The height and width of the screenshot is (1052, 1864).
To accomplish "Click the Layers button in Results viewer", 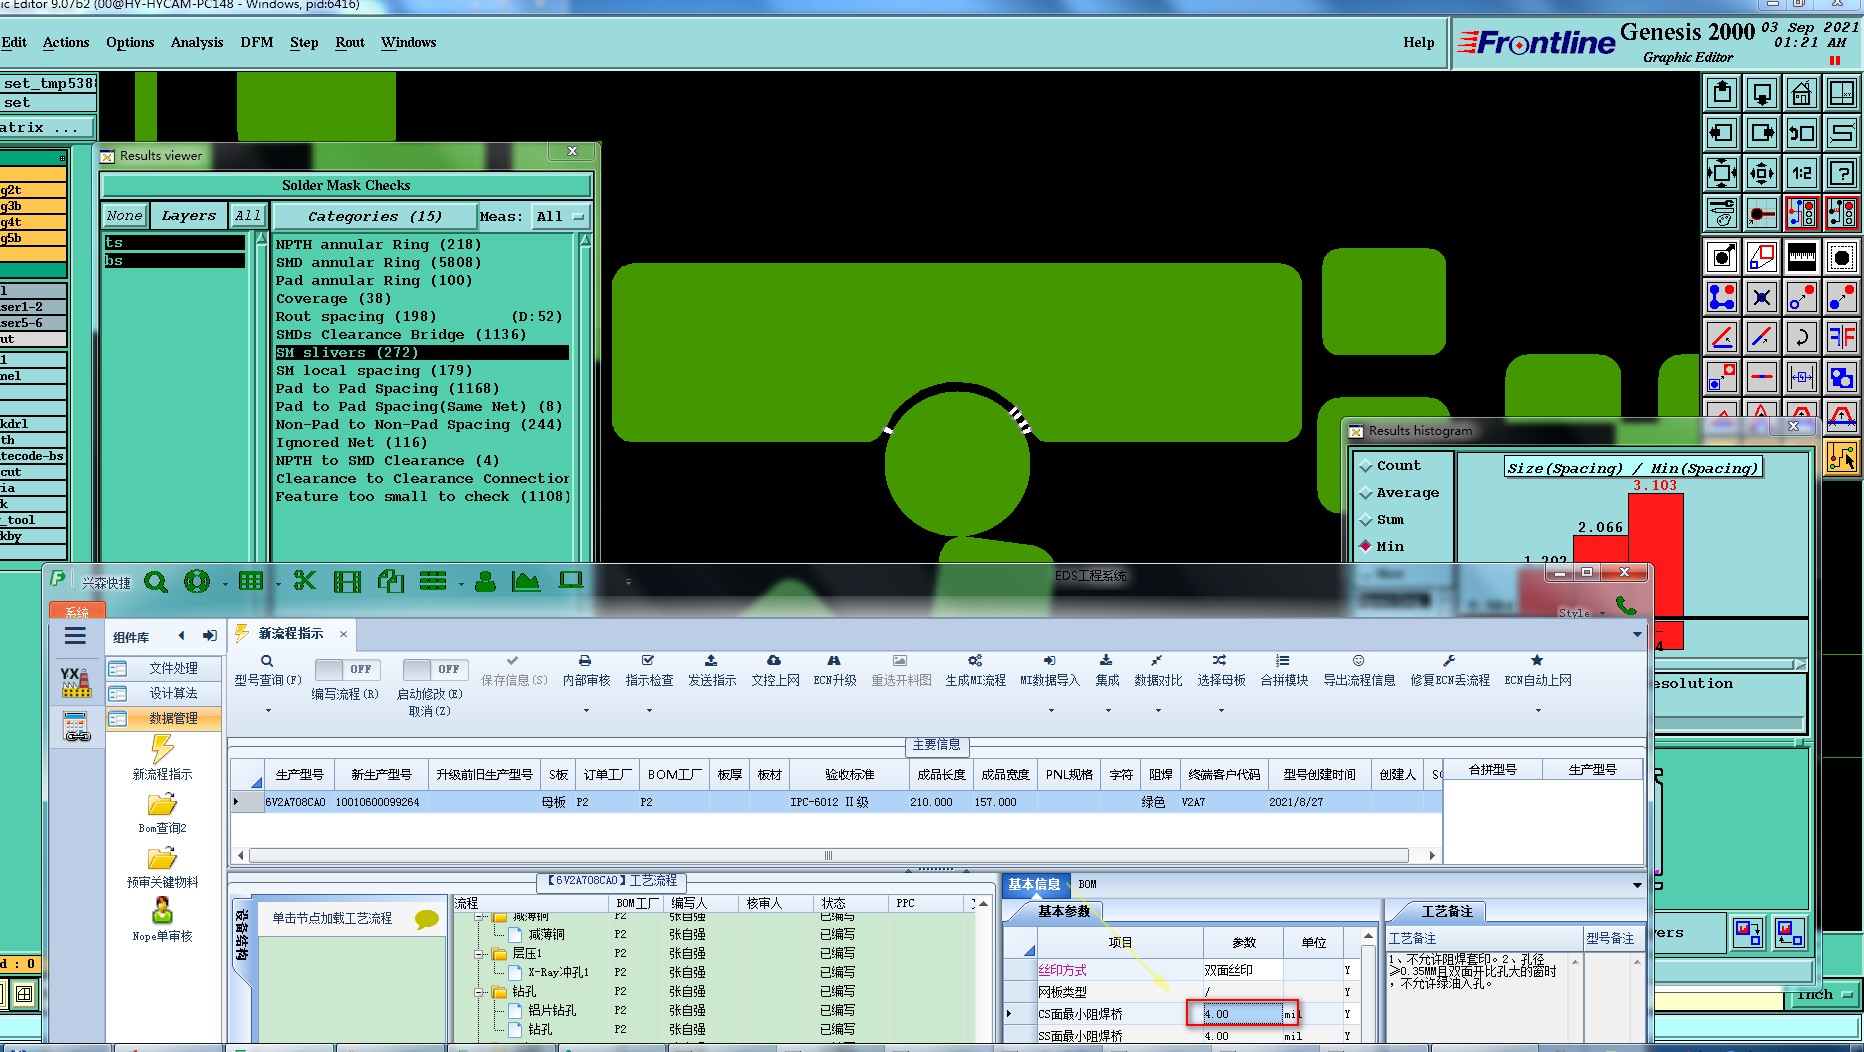I will point(189,215).
